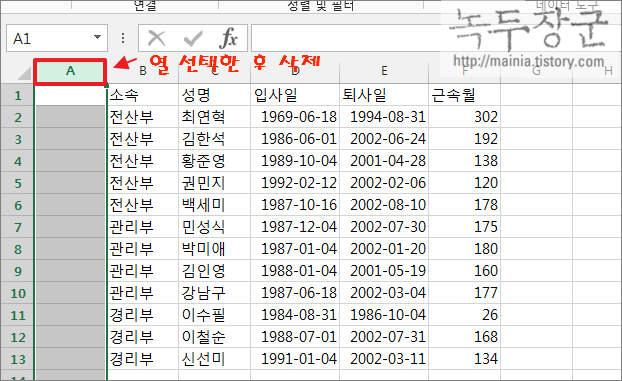The image size is (622, 381).
Task: Click the name cell 백세미
Action: point(215,205)
